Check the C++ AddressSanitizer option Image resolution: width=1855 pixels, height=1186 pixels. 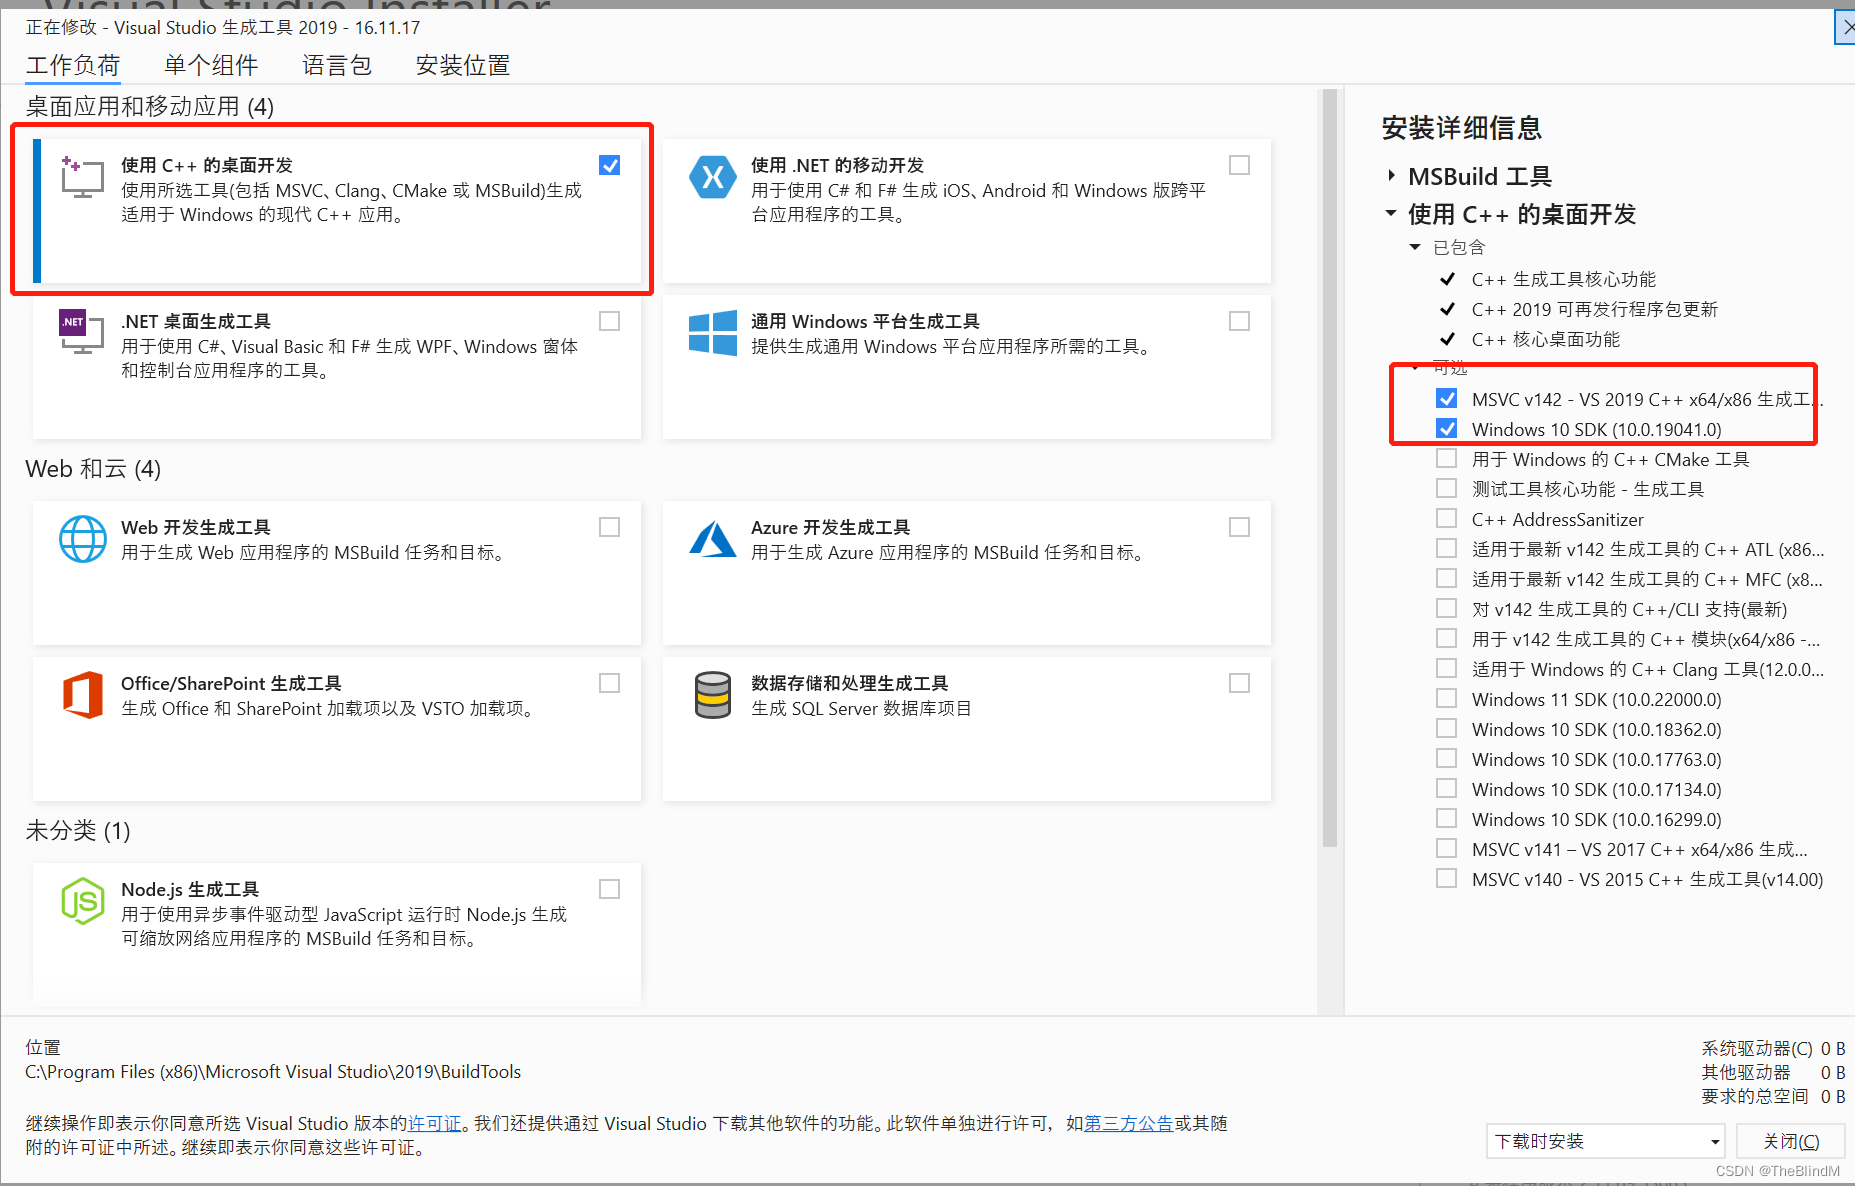(1446, 518)
